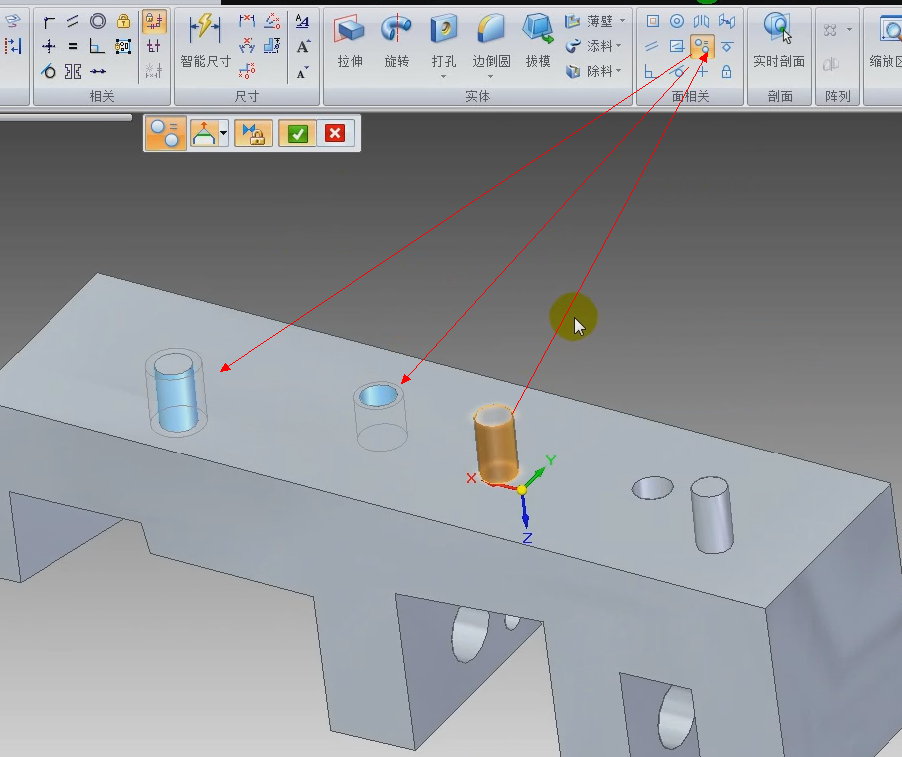Apply the Symmetric relationship

pyautogui.click(x=73, y=71)
